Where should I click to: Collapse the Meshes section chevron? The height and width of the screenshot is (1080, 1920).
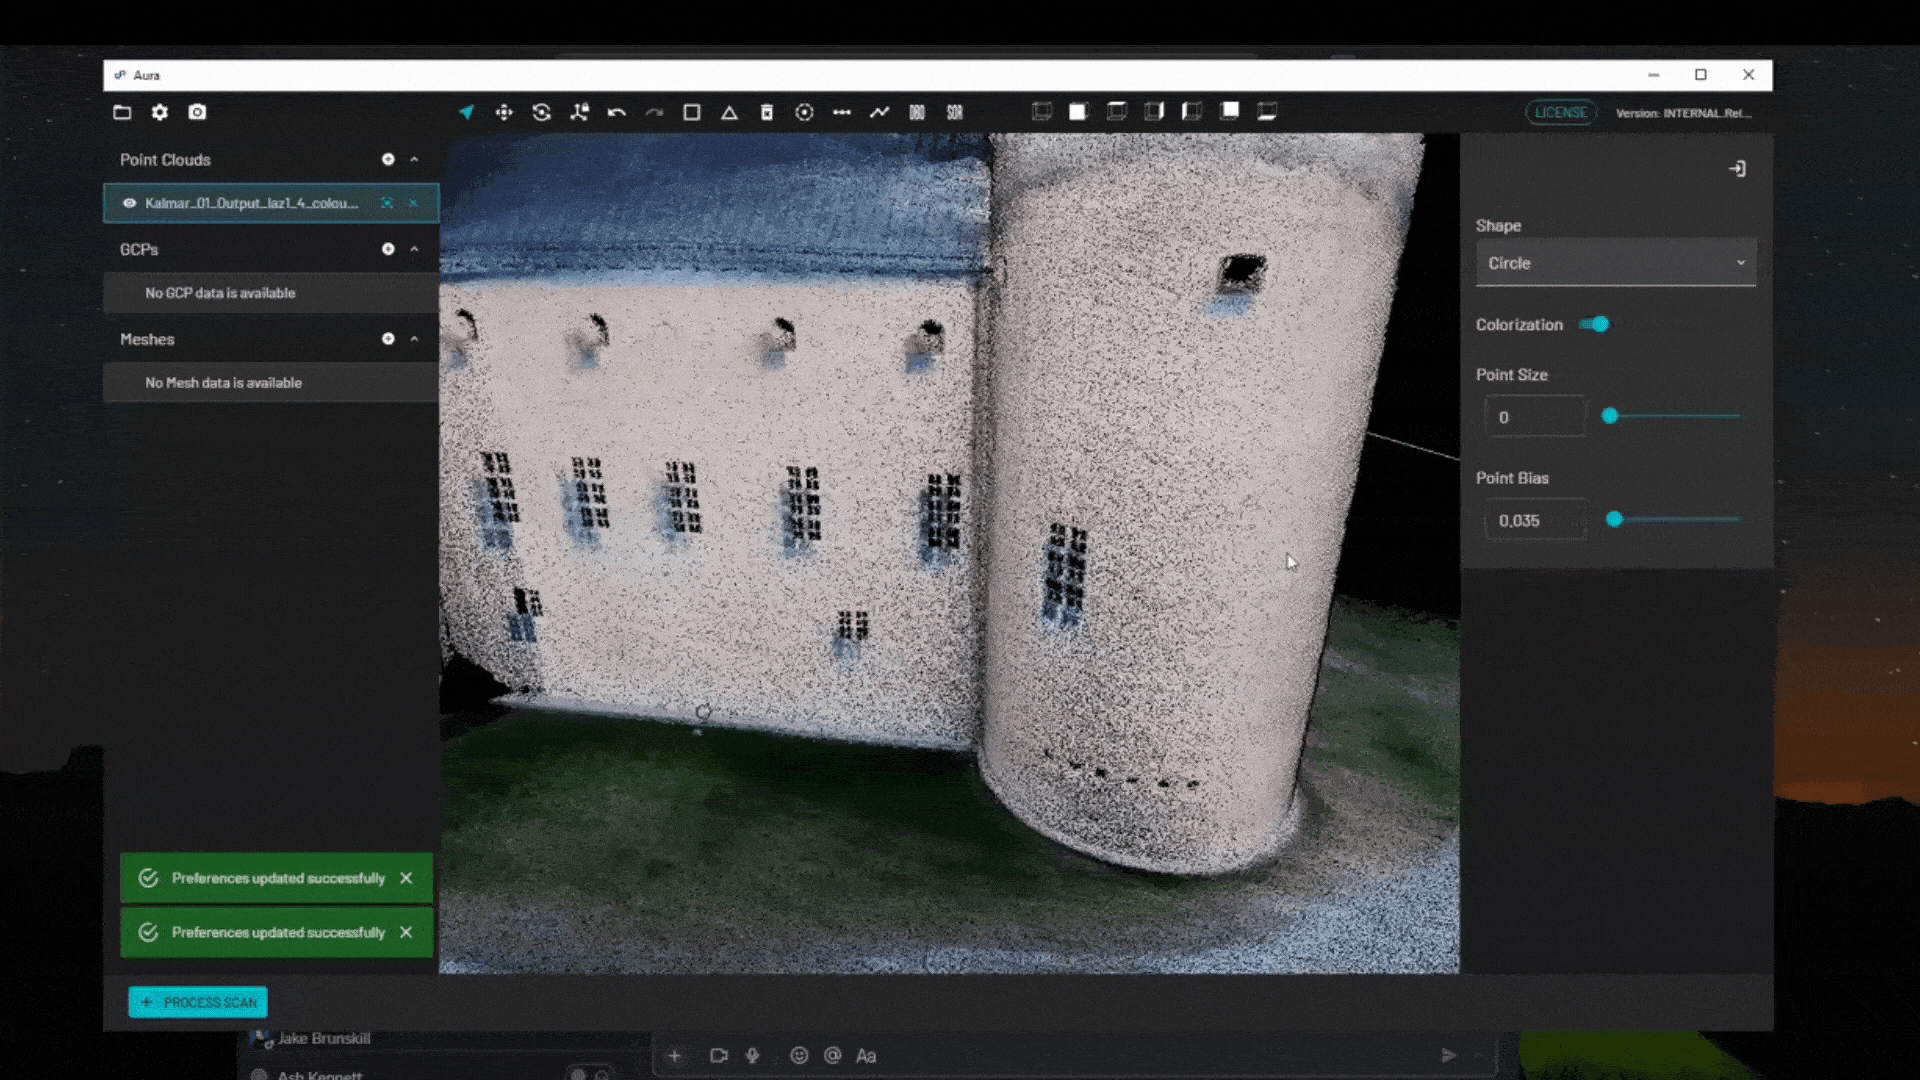tap(414, 339)
